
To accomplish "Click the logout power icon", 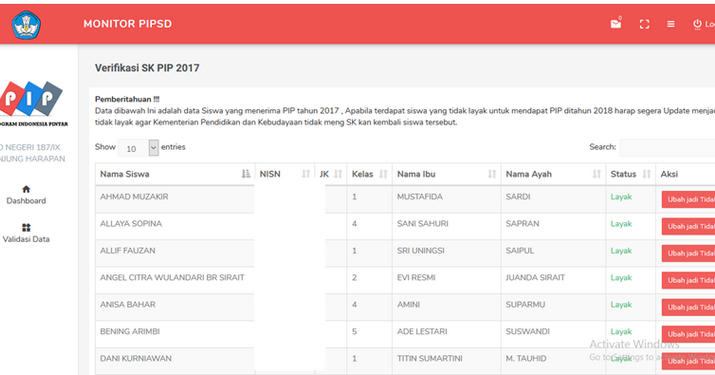I will point(697,24).
